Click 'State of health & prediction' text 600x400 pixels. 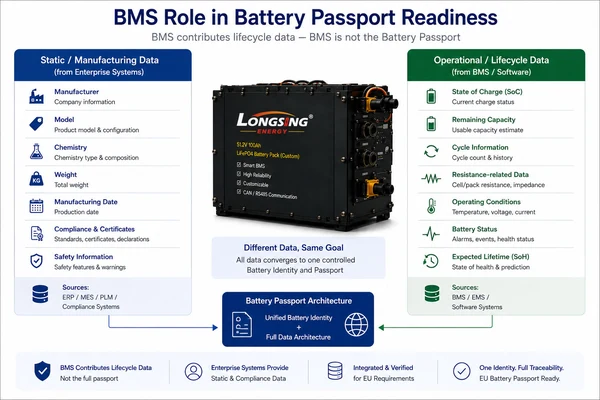tap(491, 267)
